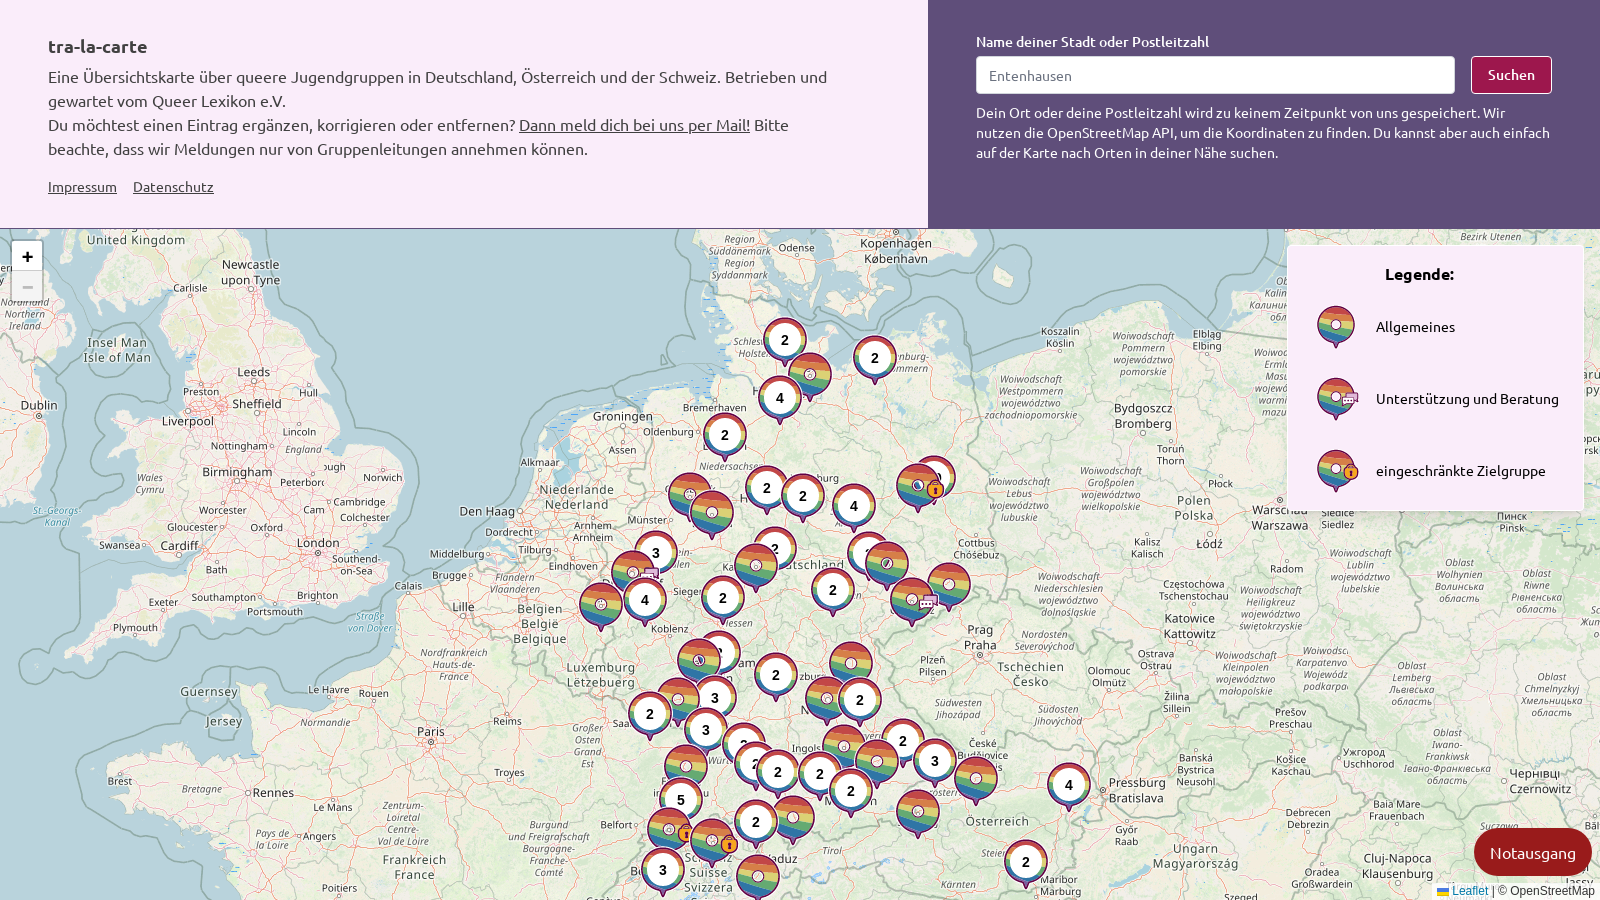1600x900 pixels.
Task: Select the rainbow marker west of Österreich label
Action: coord(918,814)
